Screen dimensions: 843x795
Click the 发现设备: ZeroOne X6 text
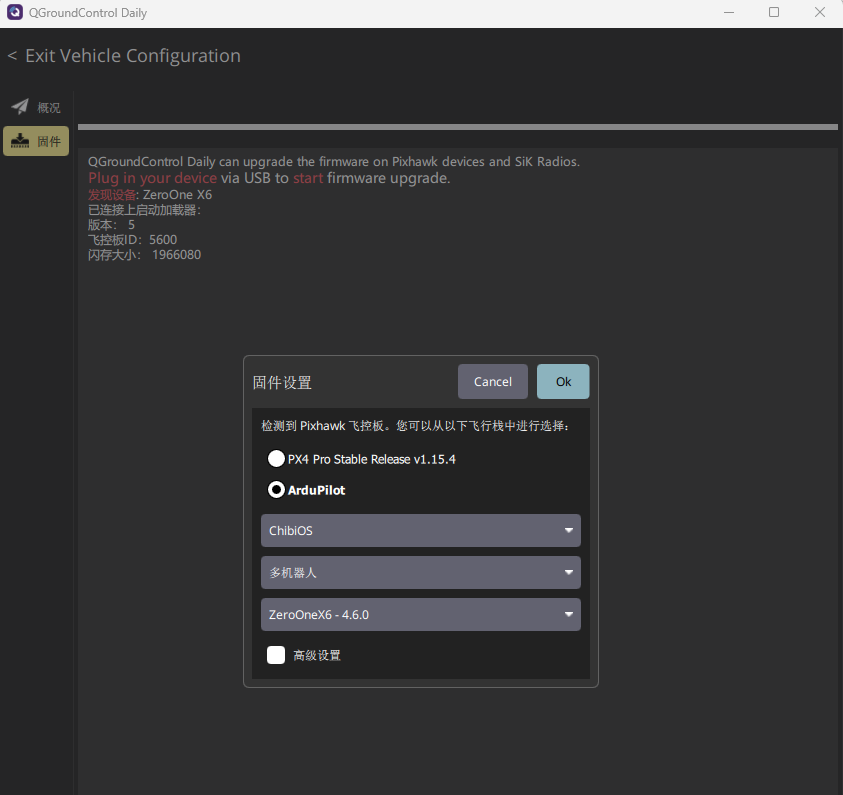pyautogui.click(x=150, y=195)
